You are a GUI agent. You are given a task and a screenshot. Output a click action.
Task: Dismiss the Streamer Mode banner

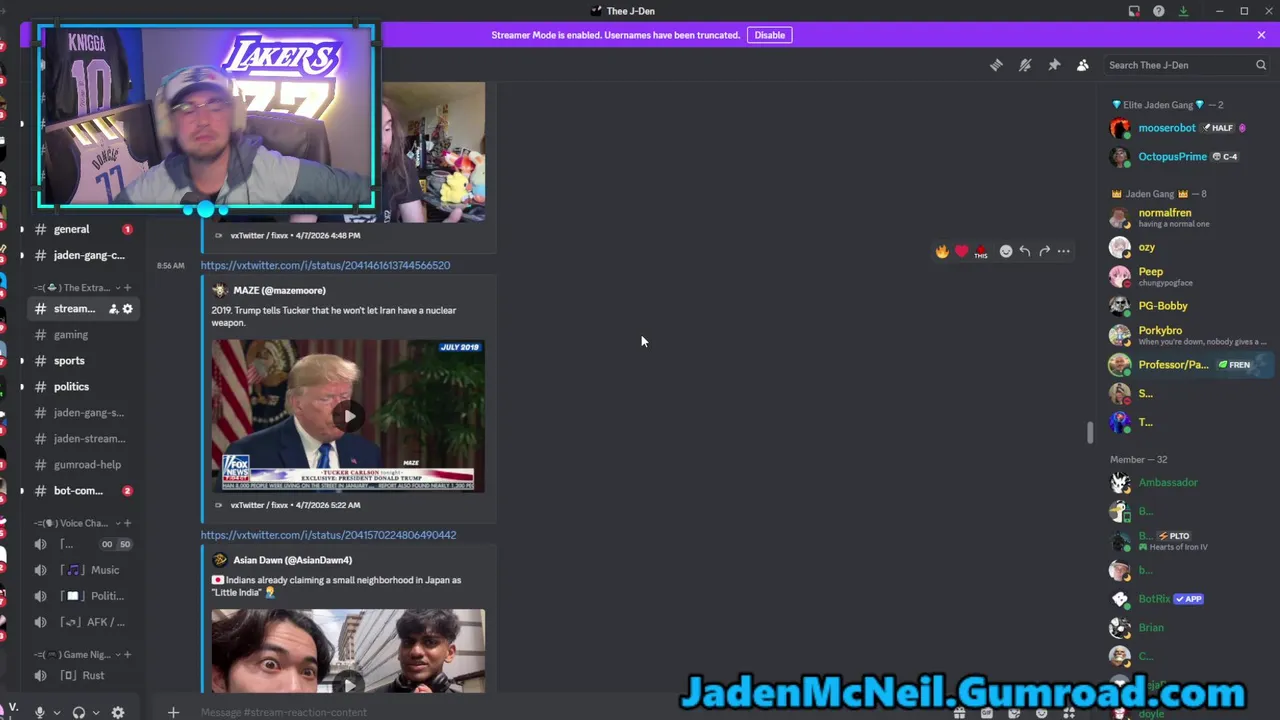point(1261,35)
